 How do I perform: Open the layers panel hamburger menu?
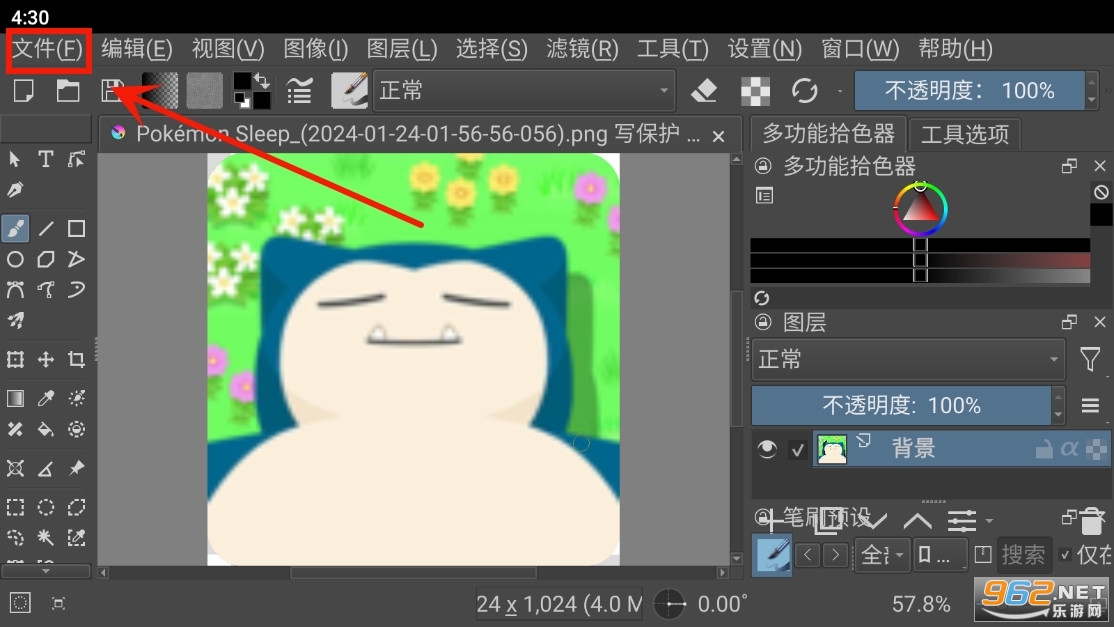click(x=1091, y=405)
